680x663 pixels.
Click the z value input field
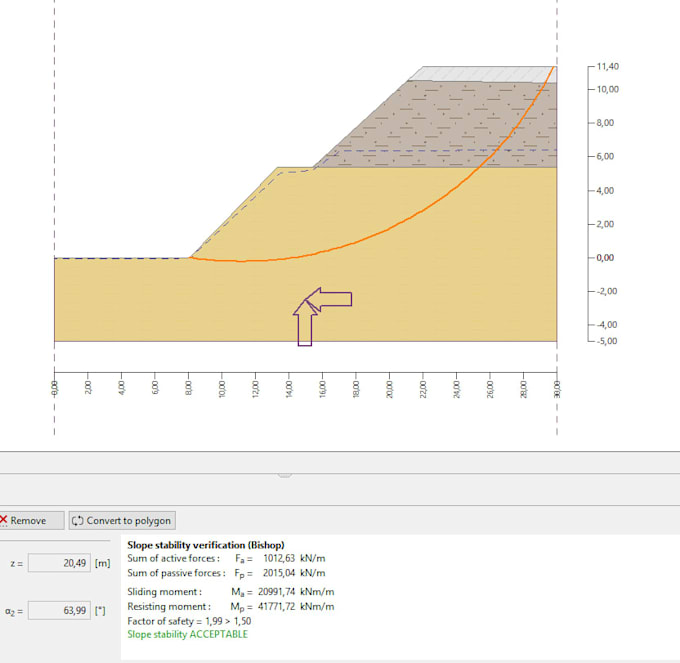pos(59,563)
